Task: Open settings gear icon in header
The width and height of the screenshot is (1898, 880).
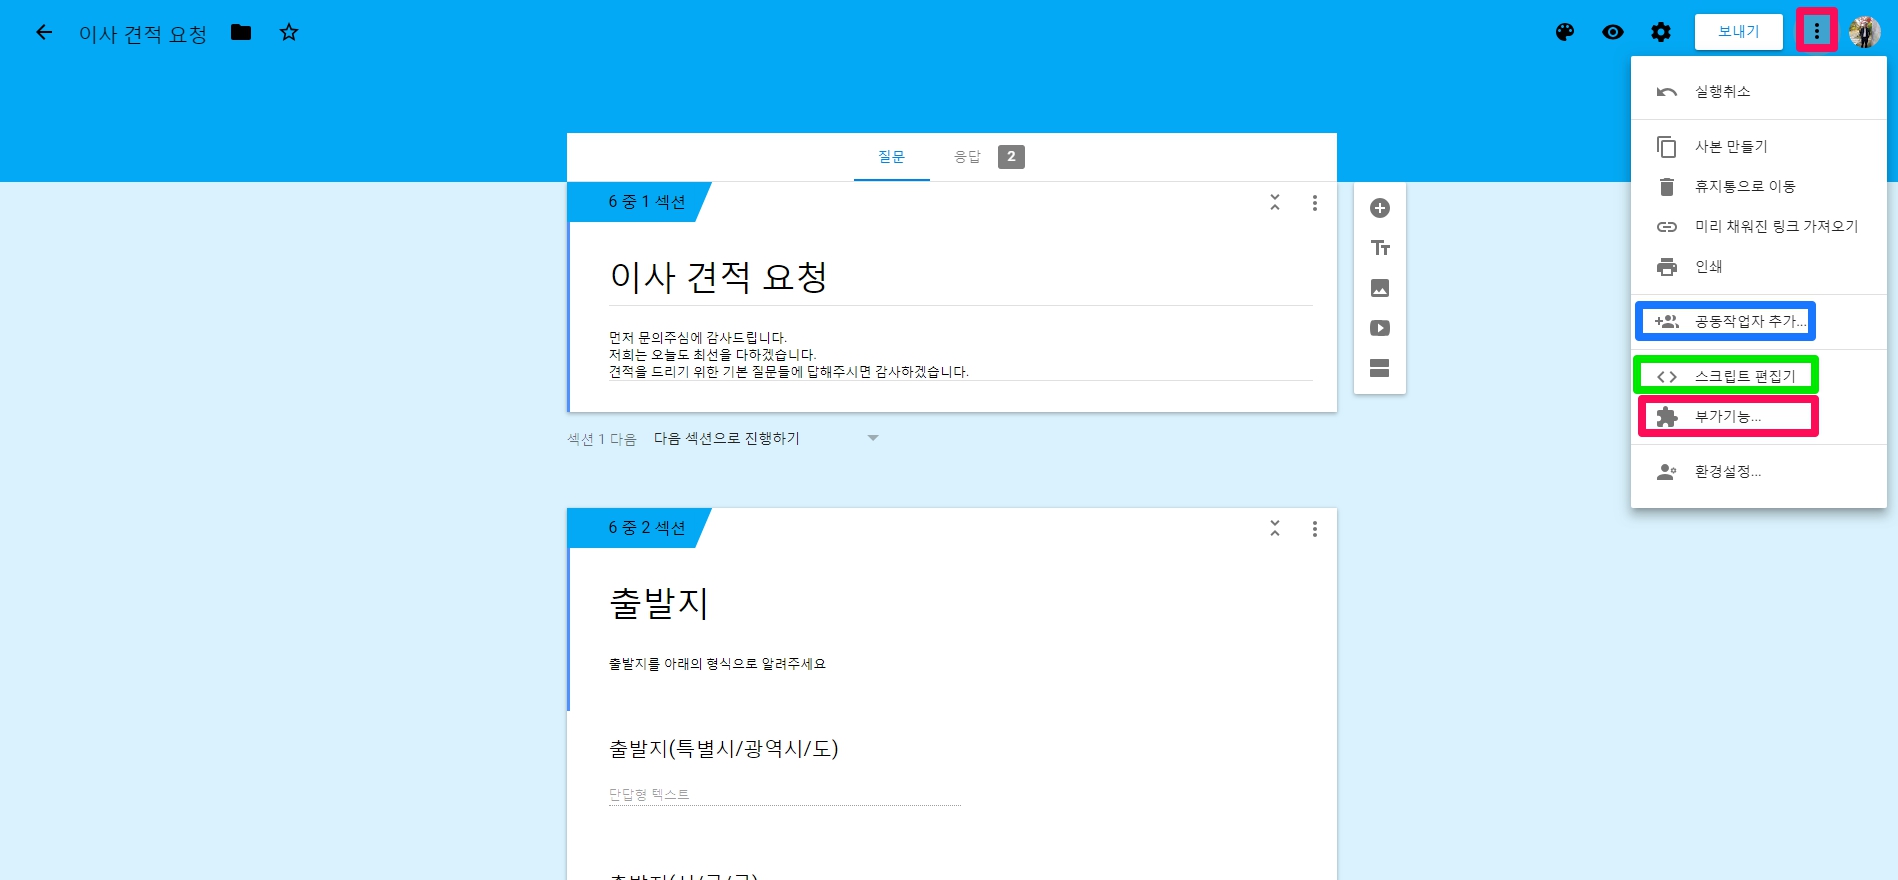Action: click(x=1661, y=32)
